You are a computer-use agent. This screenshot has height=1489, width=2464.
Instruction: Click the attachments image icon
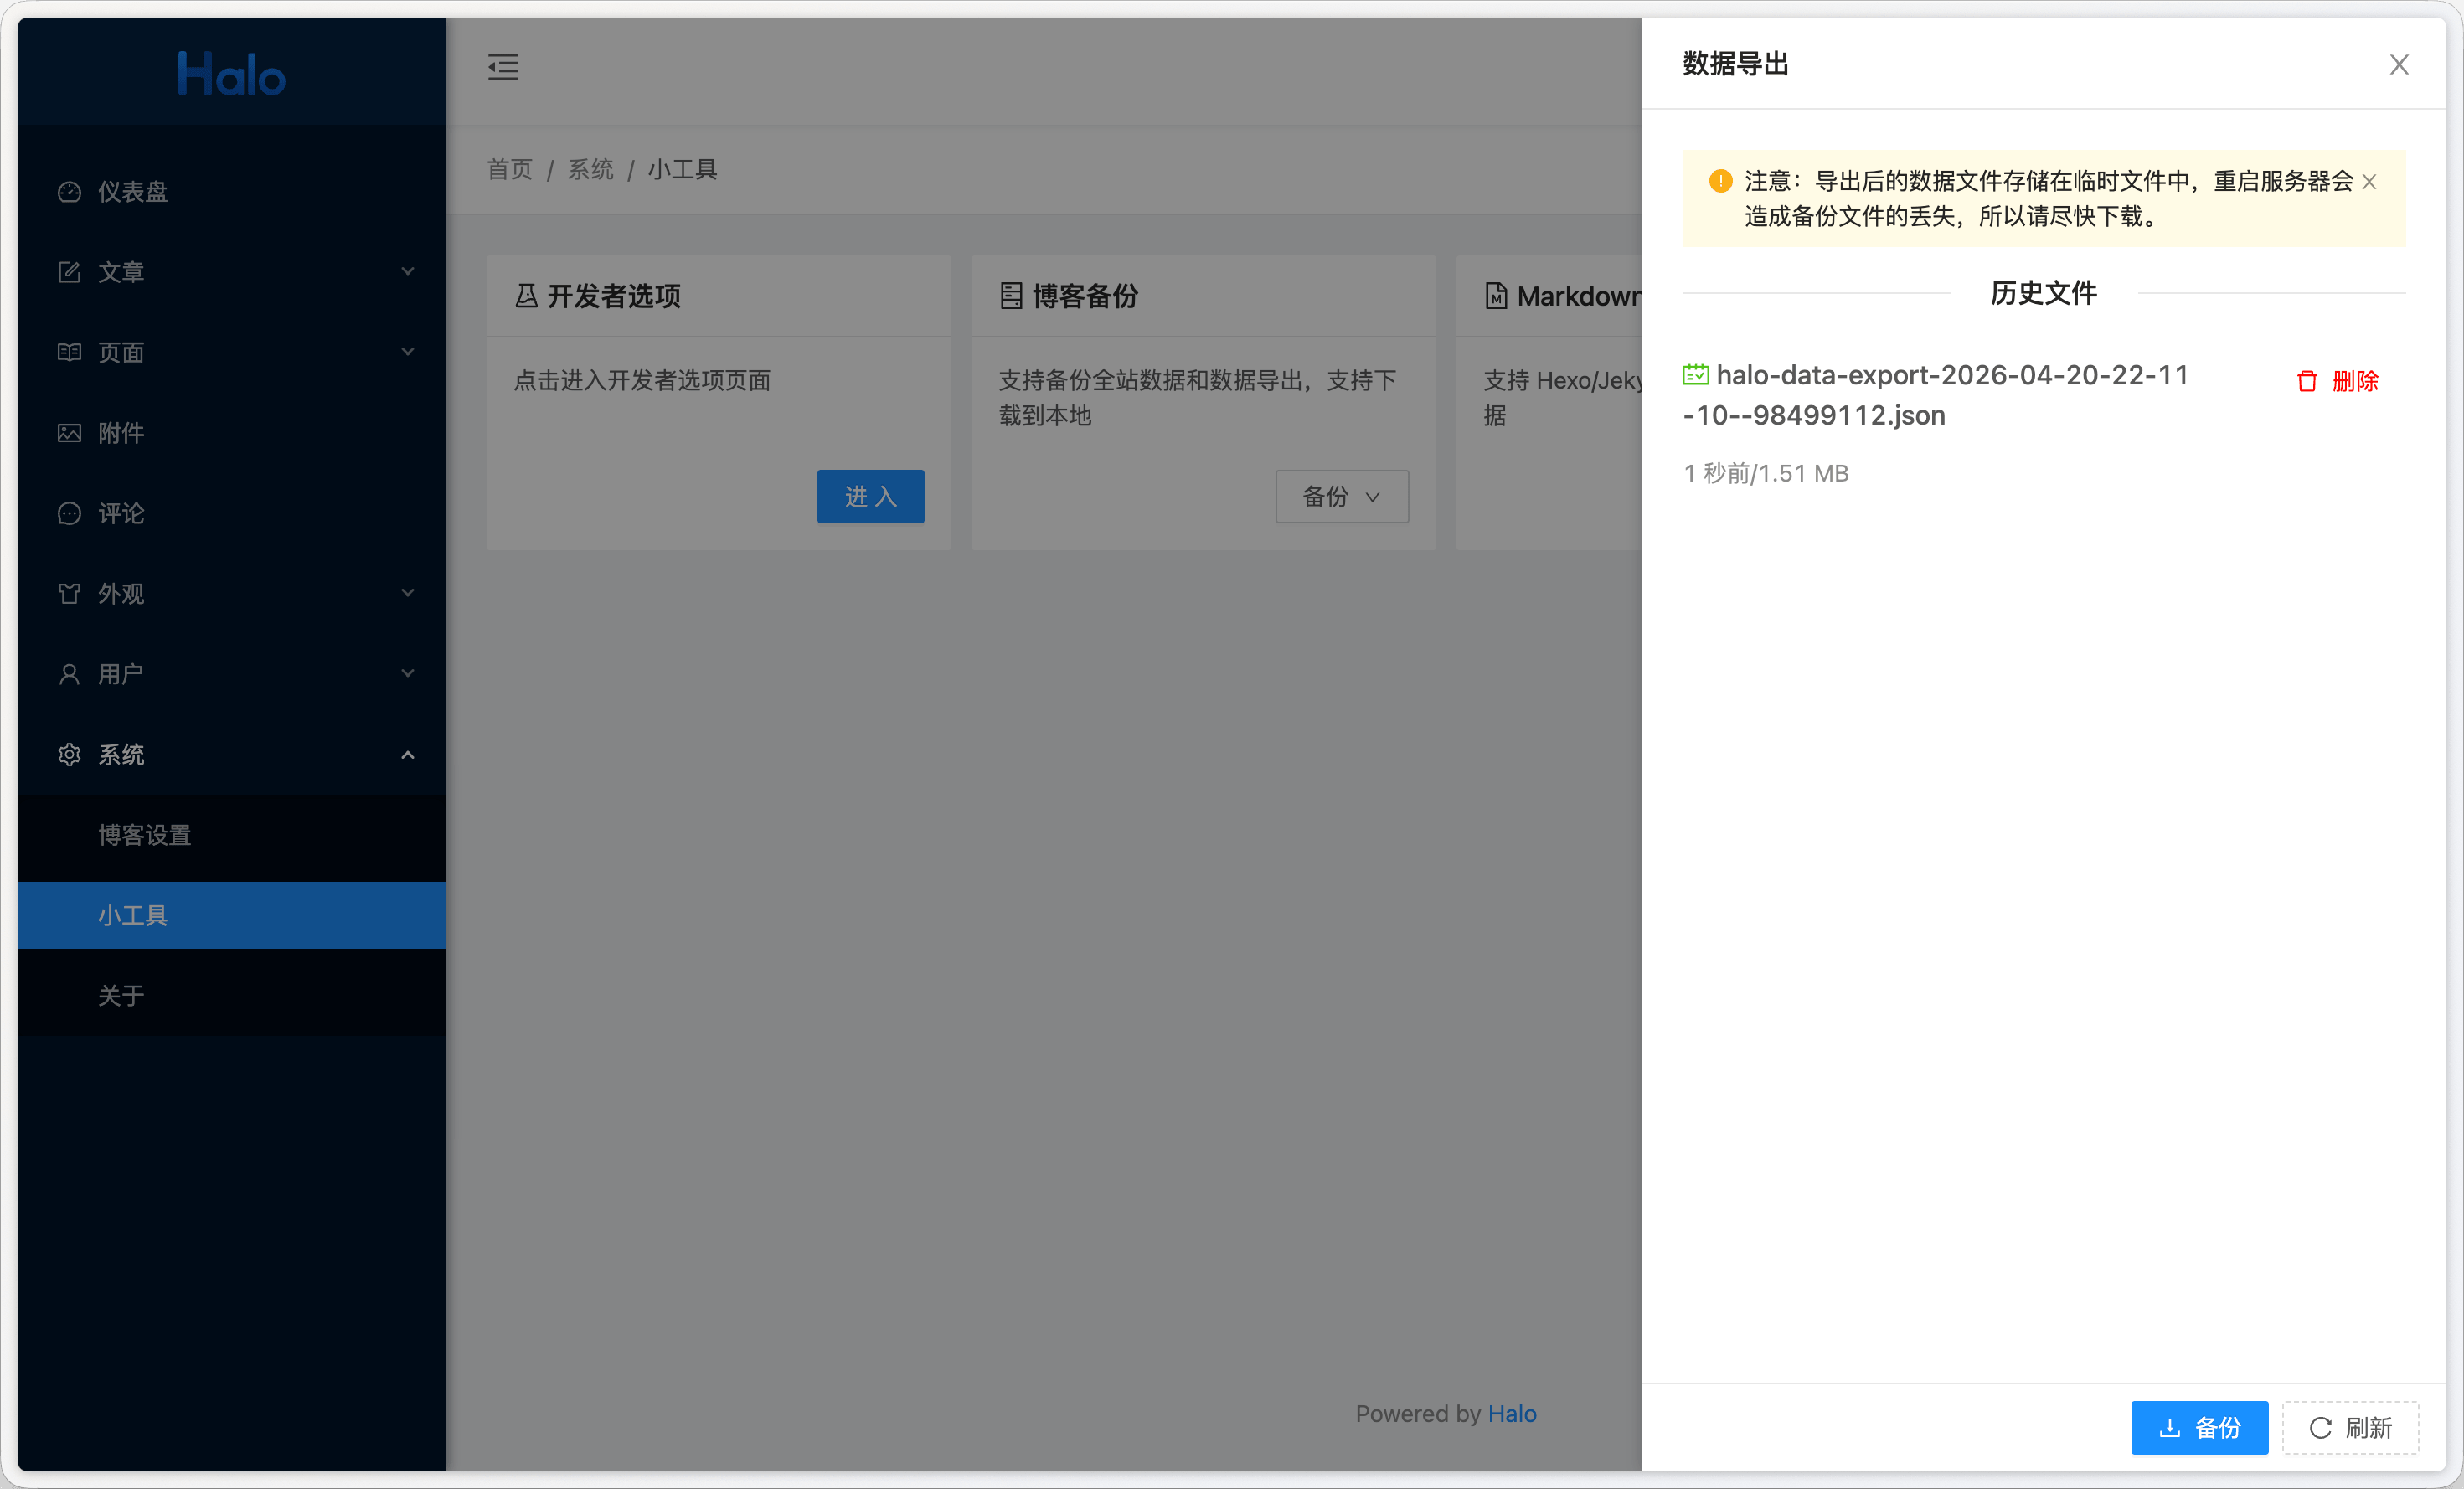coord(69,432)
